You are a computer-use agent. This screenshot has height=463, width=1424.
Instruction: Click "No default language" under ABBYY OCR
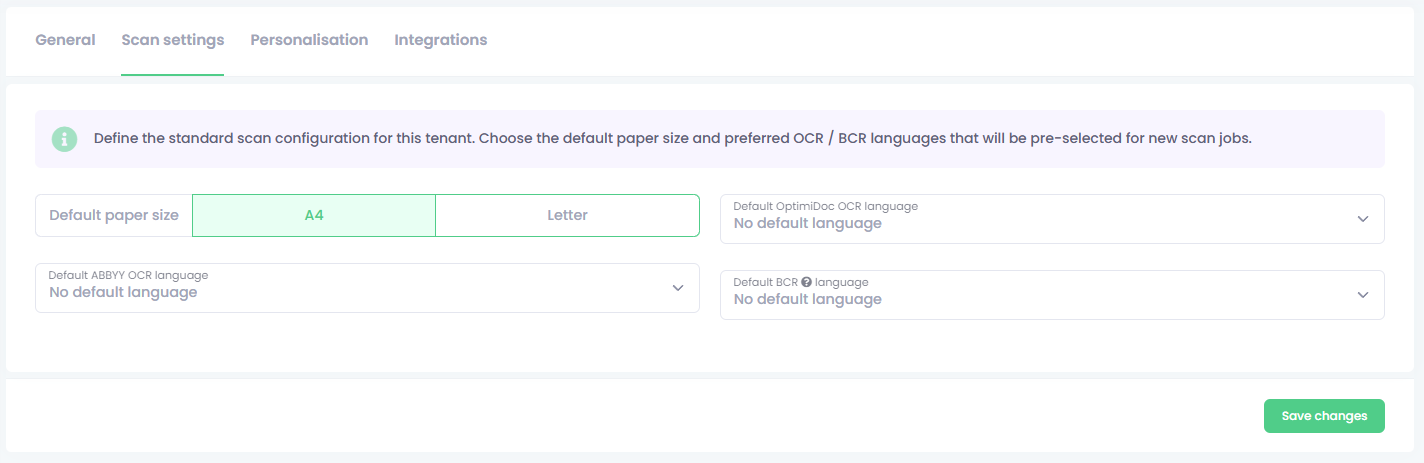tap(123, 293)
